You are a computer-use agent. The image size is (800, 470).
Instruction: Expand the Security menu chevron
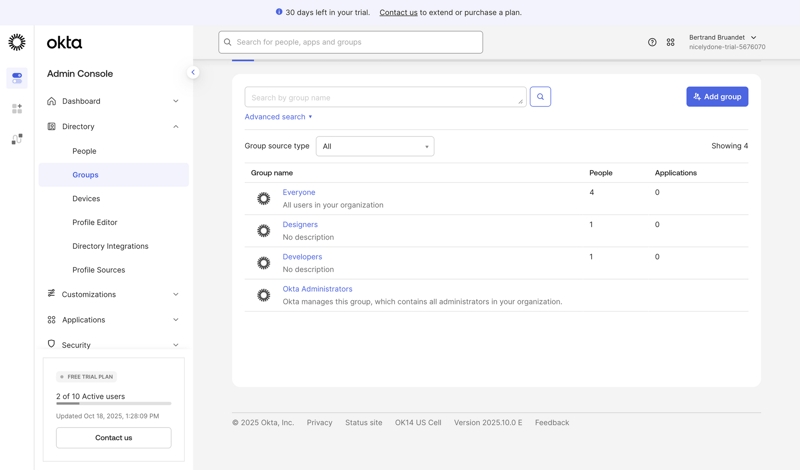pyautogui.click(x=176, y=345)
